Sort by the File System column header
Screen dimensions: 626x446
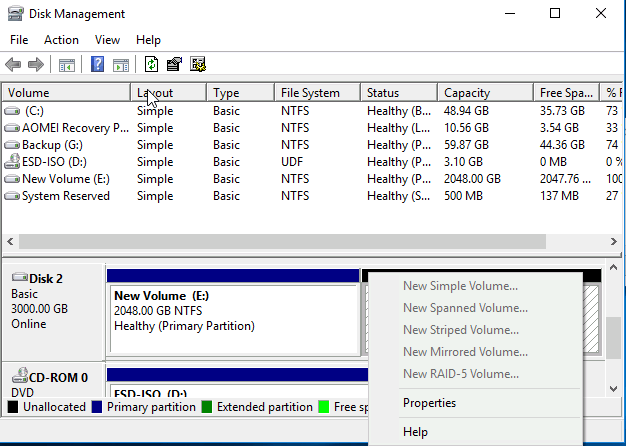pyautogui.click(x=318, y=93)
